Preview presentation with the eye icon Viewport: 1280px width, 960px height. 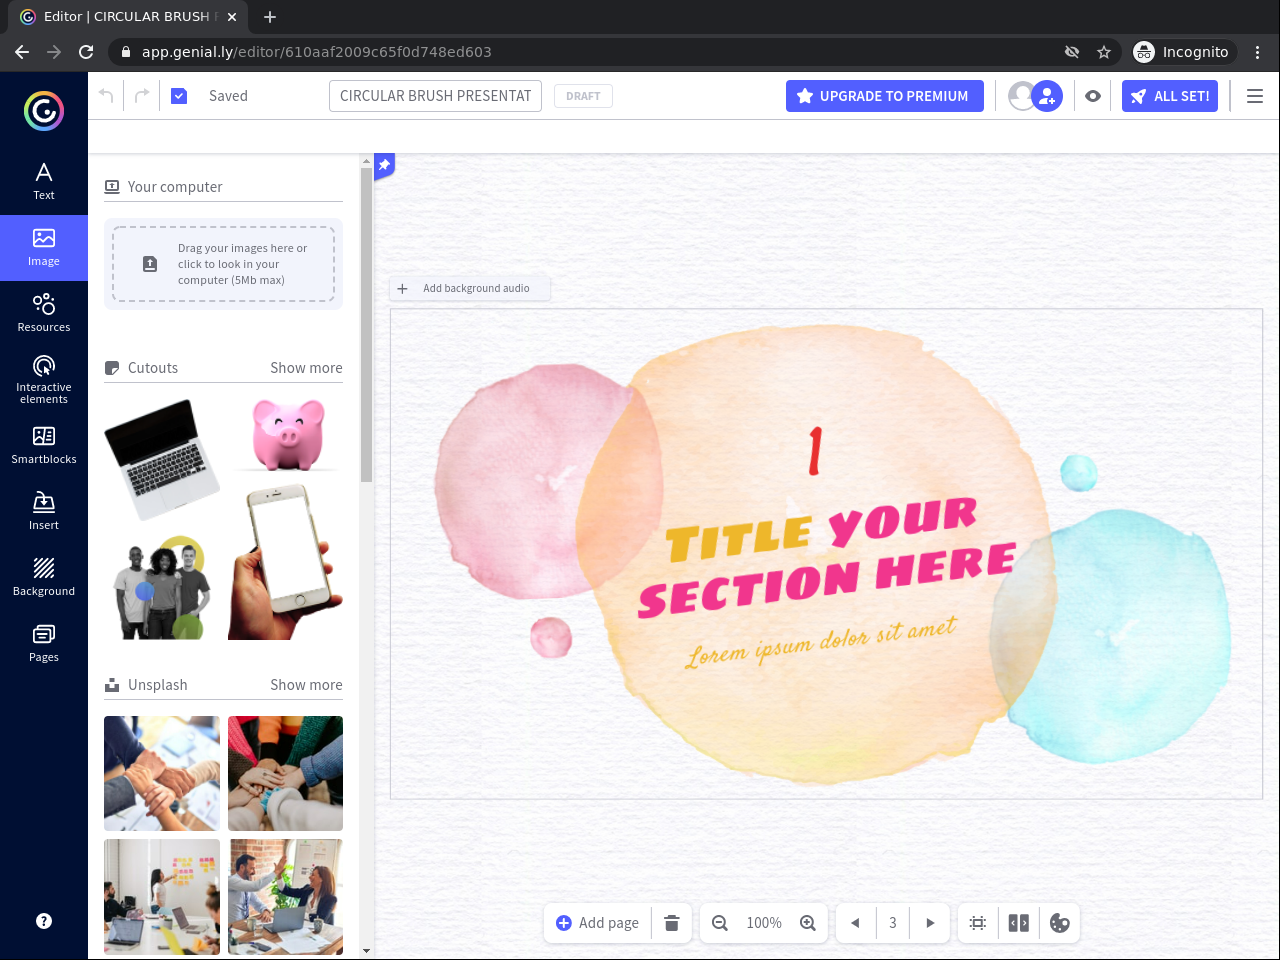1093,96
